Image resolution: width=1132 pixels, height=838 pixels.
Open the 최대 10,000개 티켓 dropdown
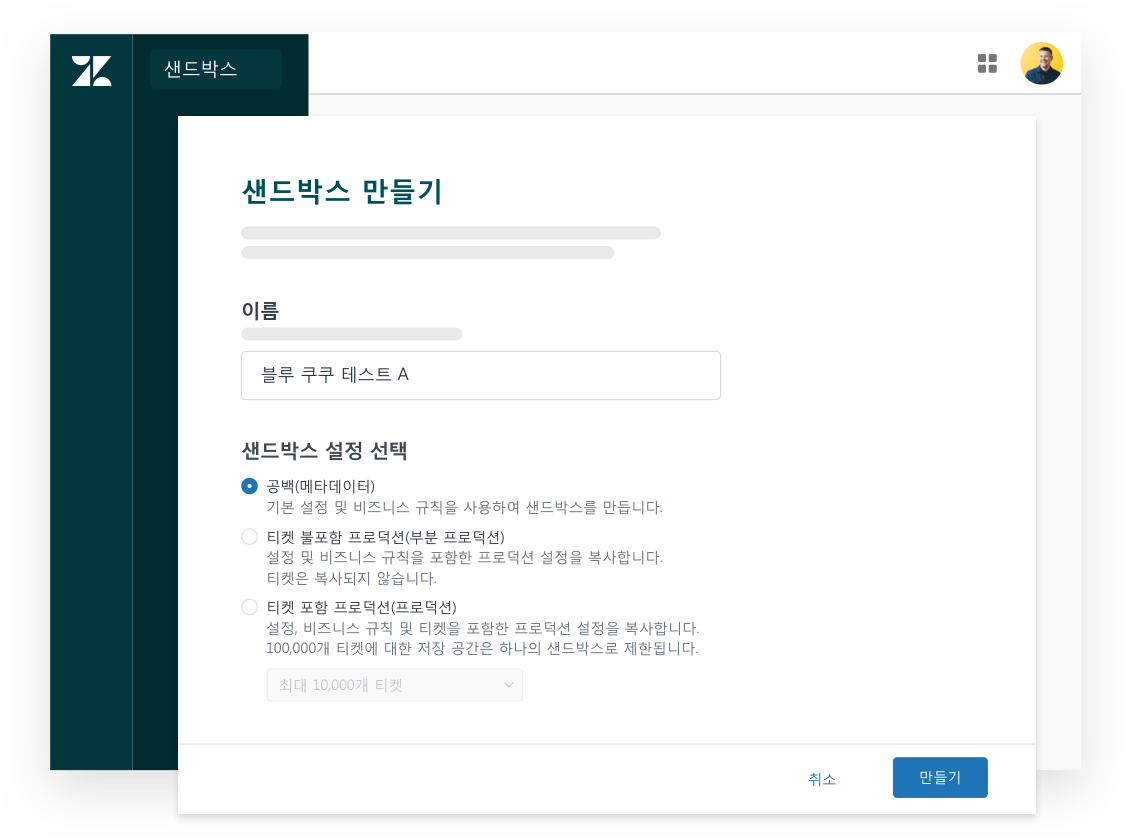pyautogui.click(x=395, y=685)
